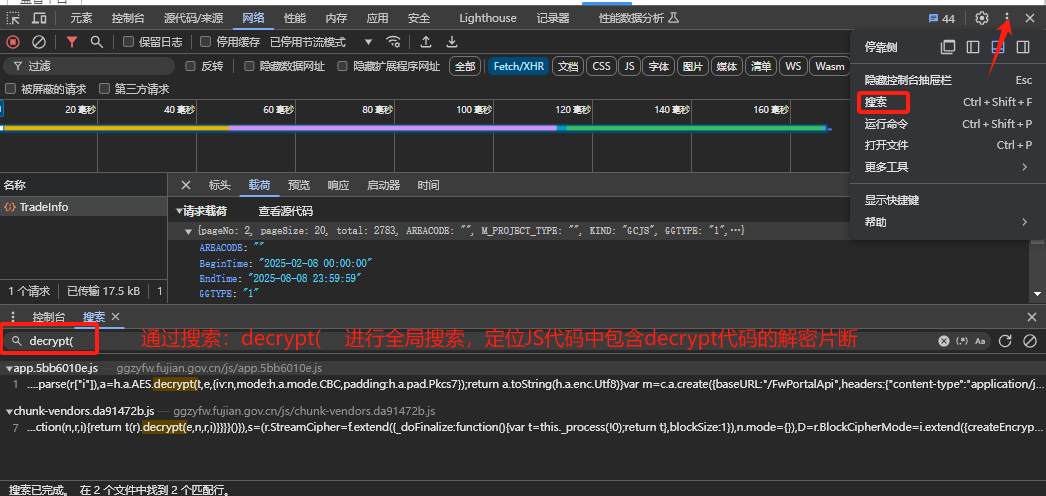Enable 停用缓存 checkbox
Image resolution: width=1046 pixels, height=496 pixels.
(x=205, y=42)
